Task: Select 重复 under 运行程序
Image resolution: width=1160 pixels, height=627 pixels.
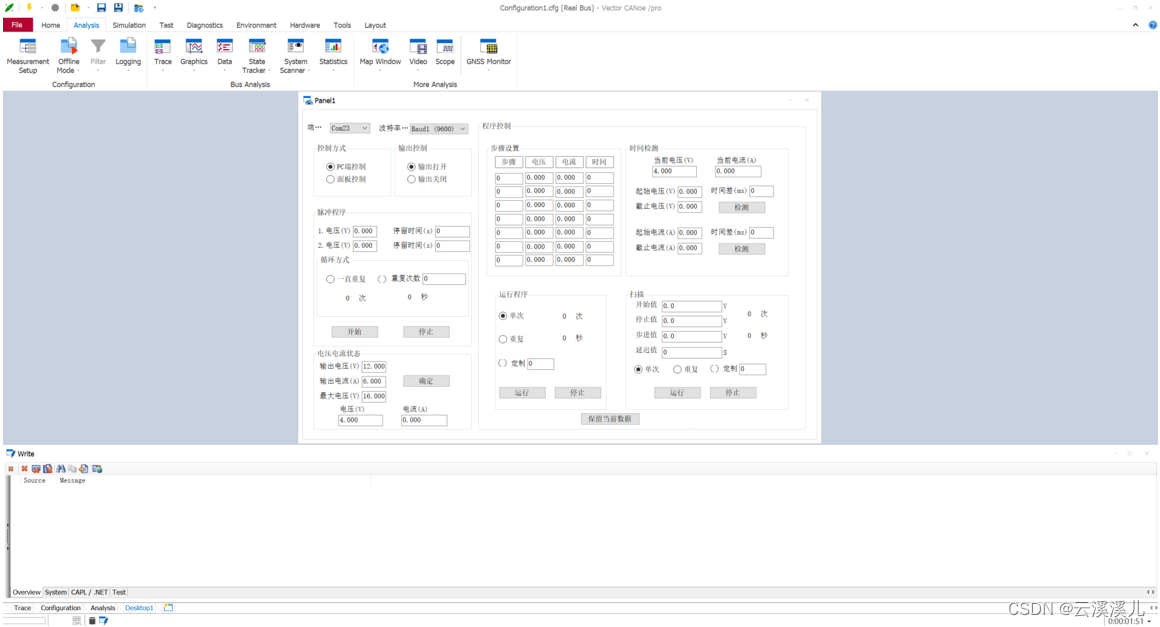Action: pyautogui.click(x=503, y=339)
